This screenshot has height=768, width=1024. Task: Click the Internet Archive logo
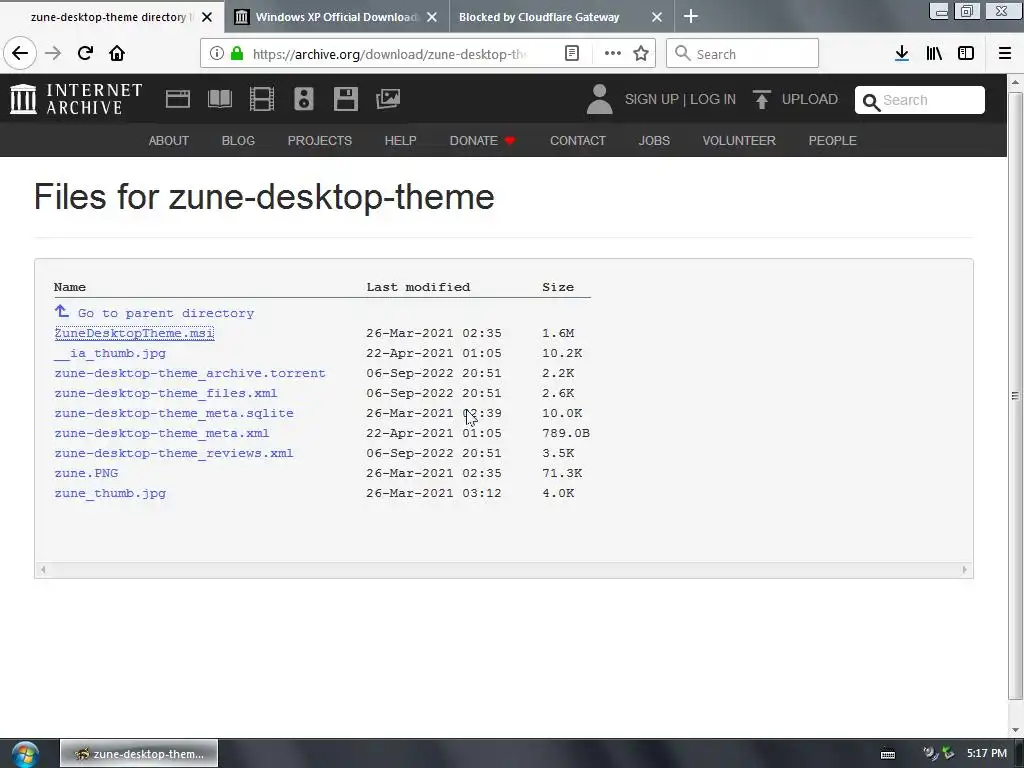tap(76, 99)
